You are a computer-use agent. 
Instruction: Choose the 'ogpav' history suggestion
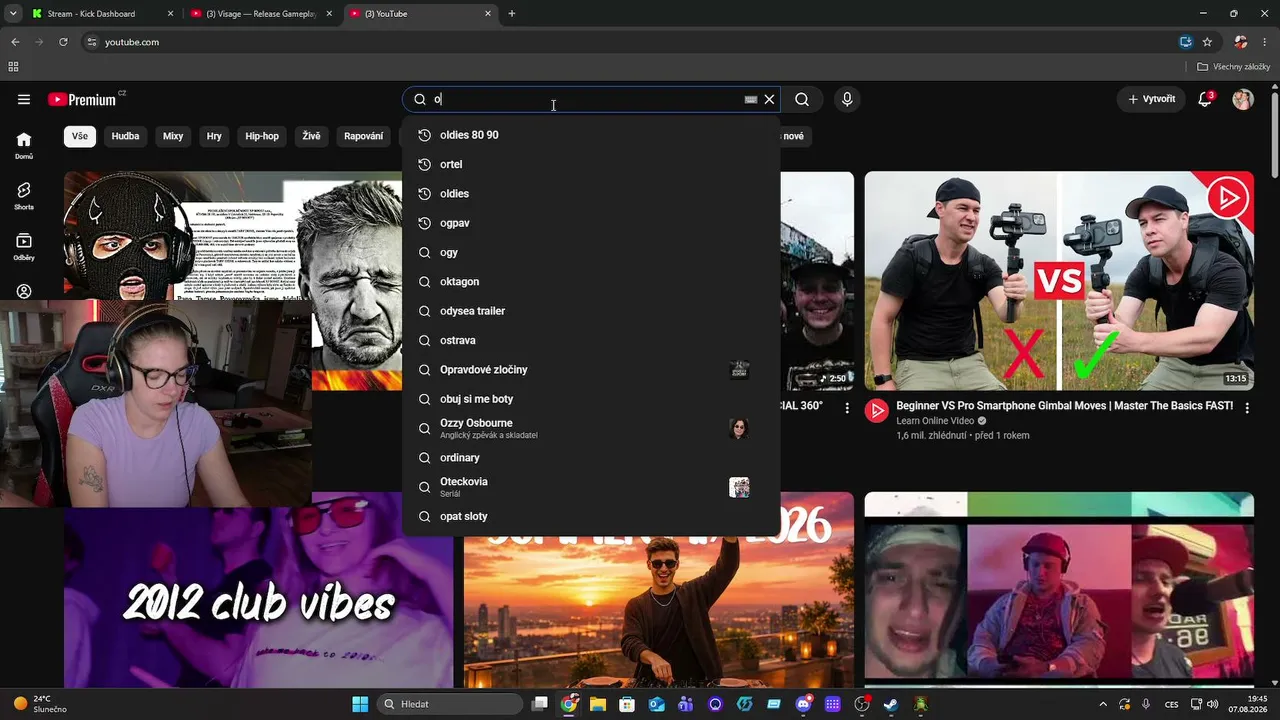(591, 223)
